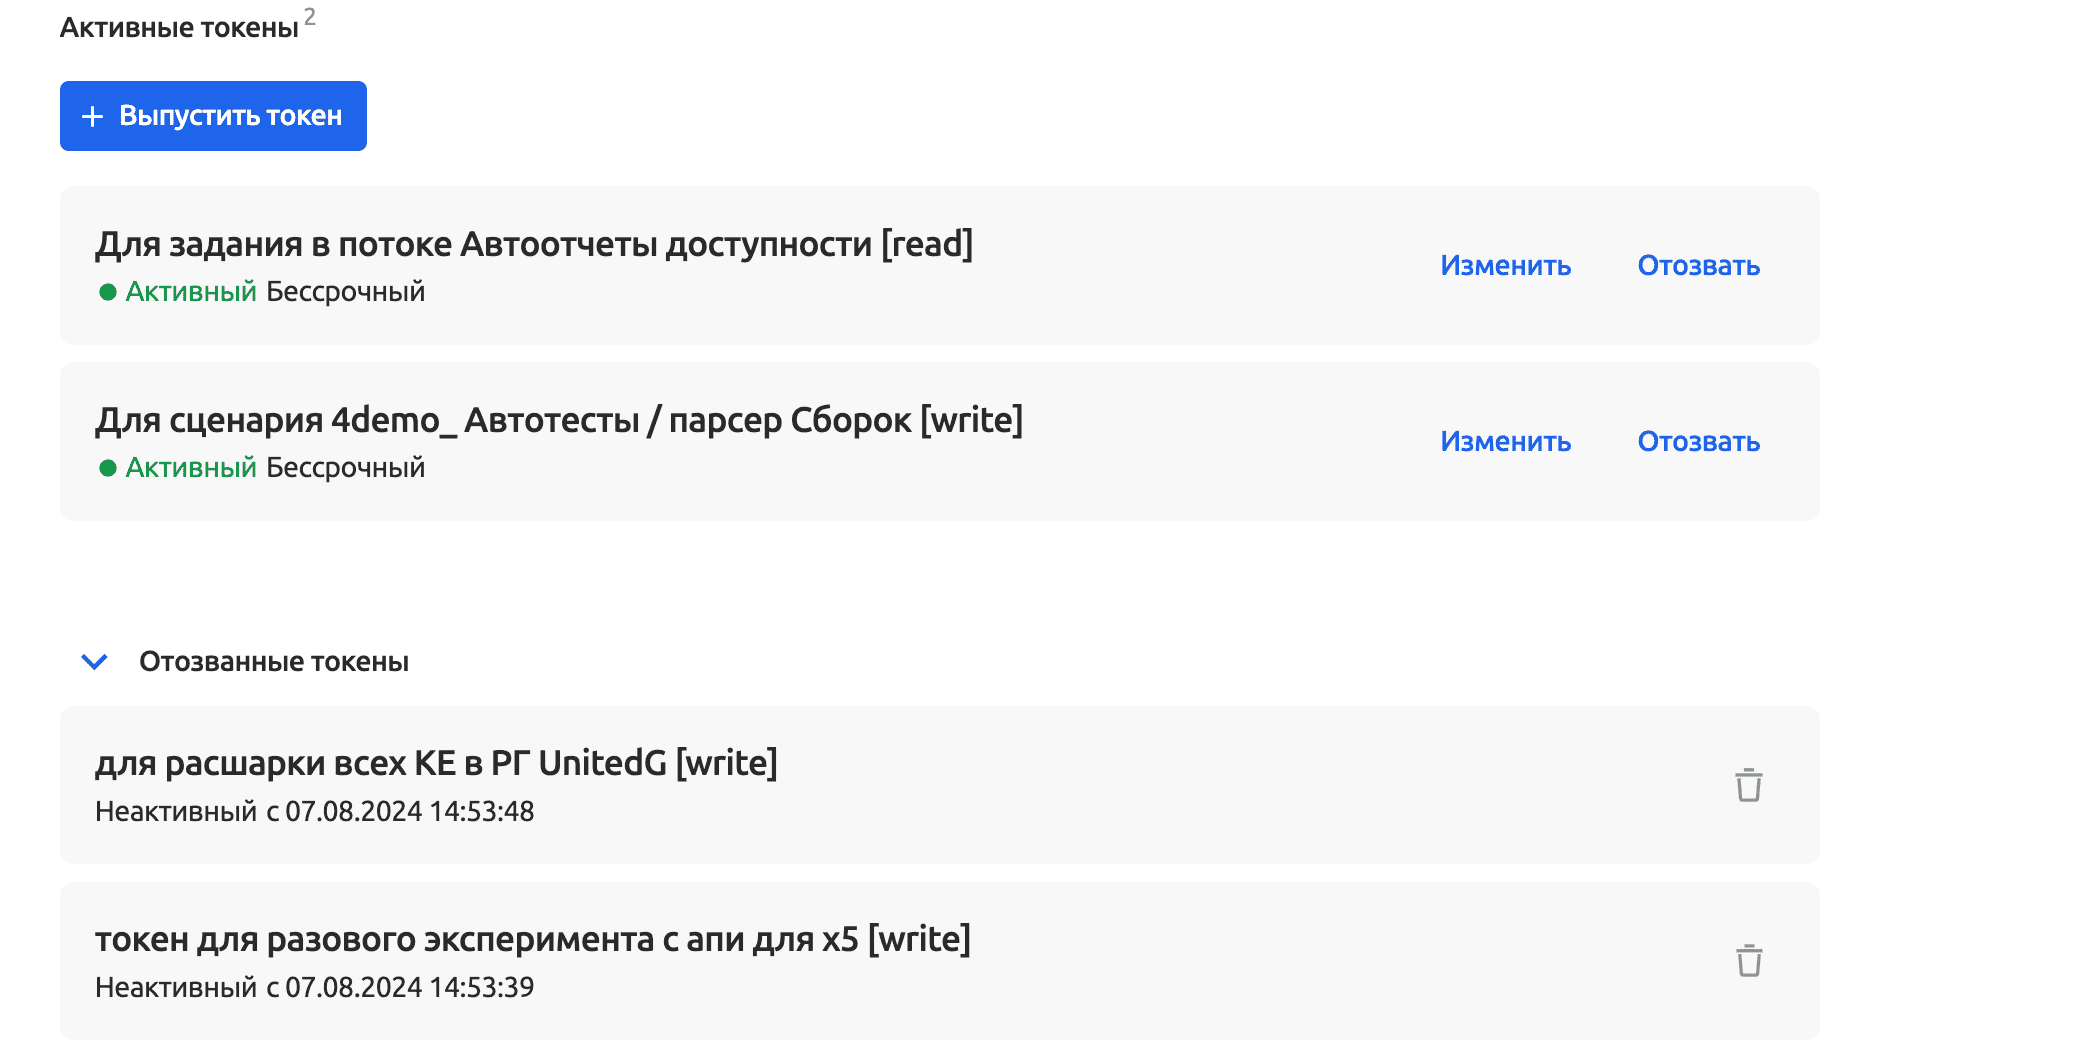Click Изменить for the 4demo_ Автотесты token
This screenshot has height=1064, width=2100.
(x=1505, y=442)
